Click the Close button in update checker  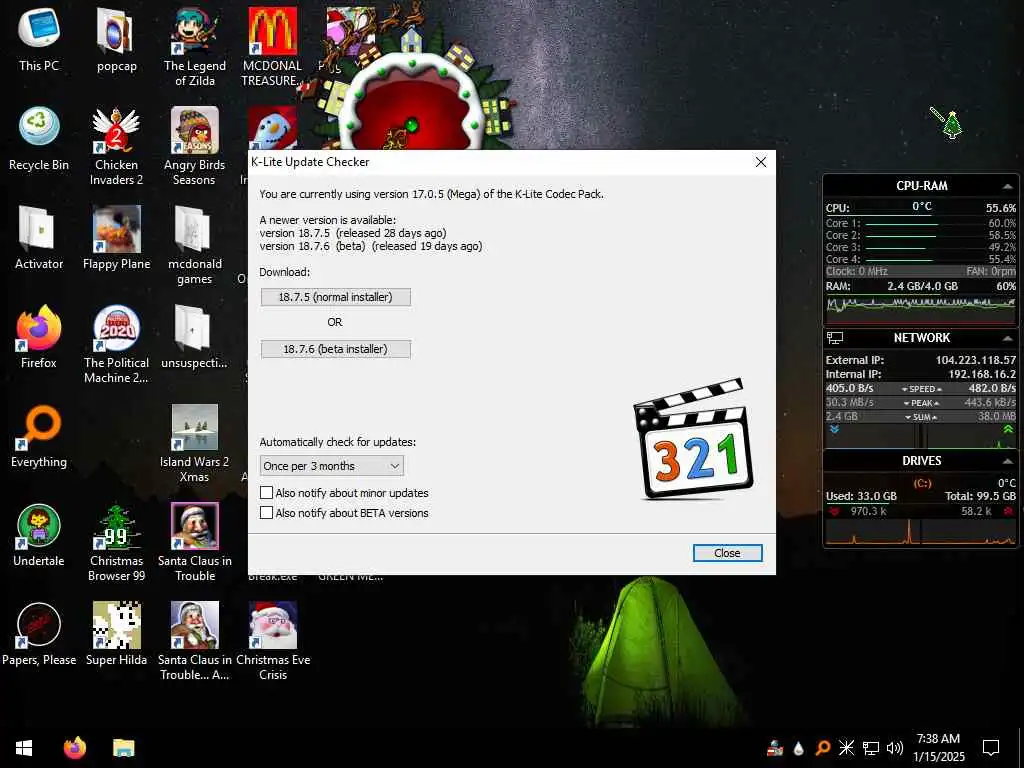coord(728,553)
